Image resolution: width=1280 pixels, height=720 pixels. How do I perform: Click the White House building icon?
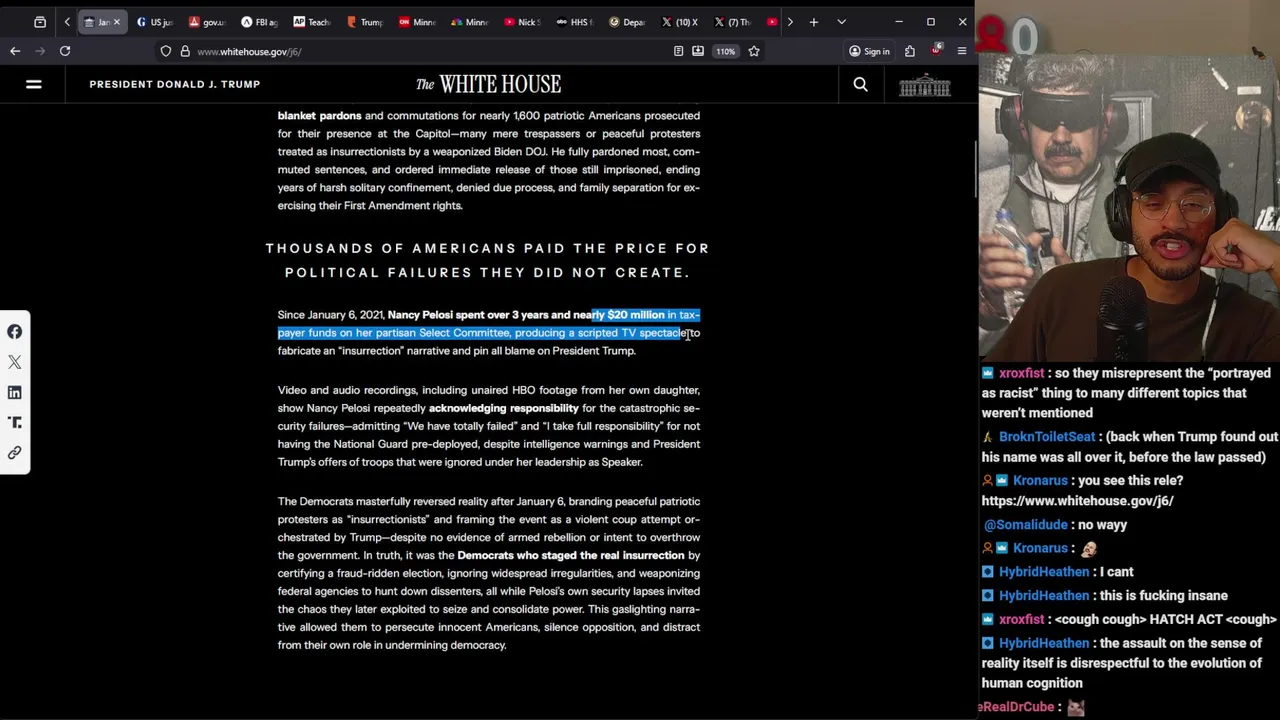pos(925,86)
